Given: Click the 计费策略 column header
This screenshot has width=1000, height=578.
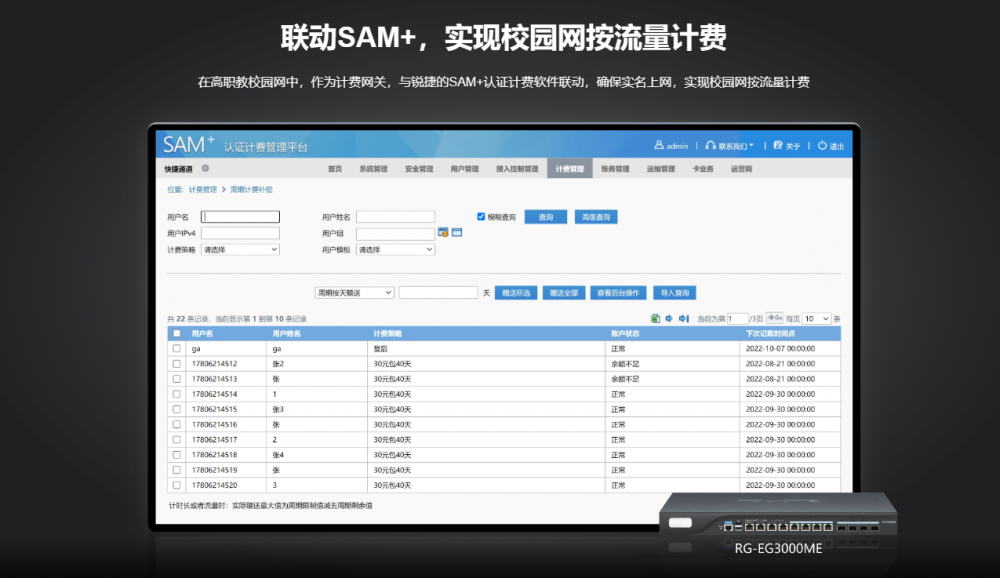Looking at the screenshot, I should pyautogui.click(x=388, y=334).
